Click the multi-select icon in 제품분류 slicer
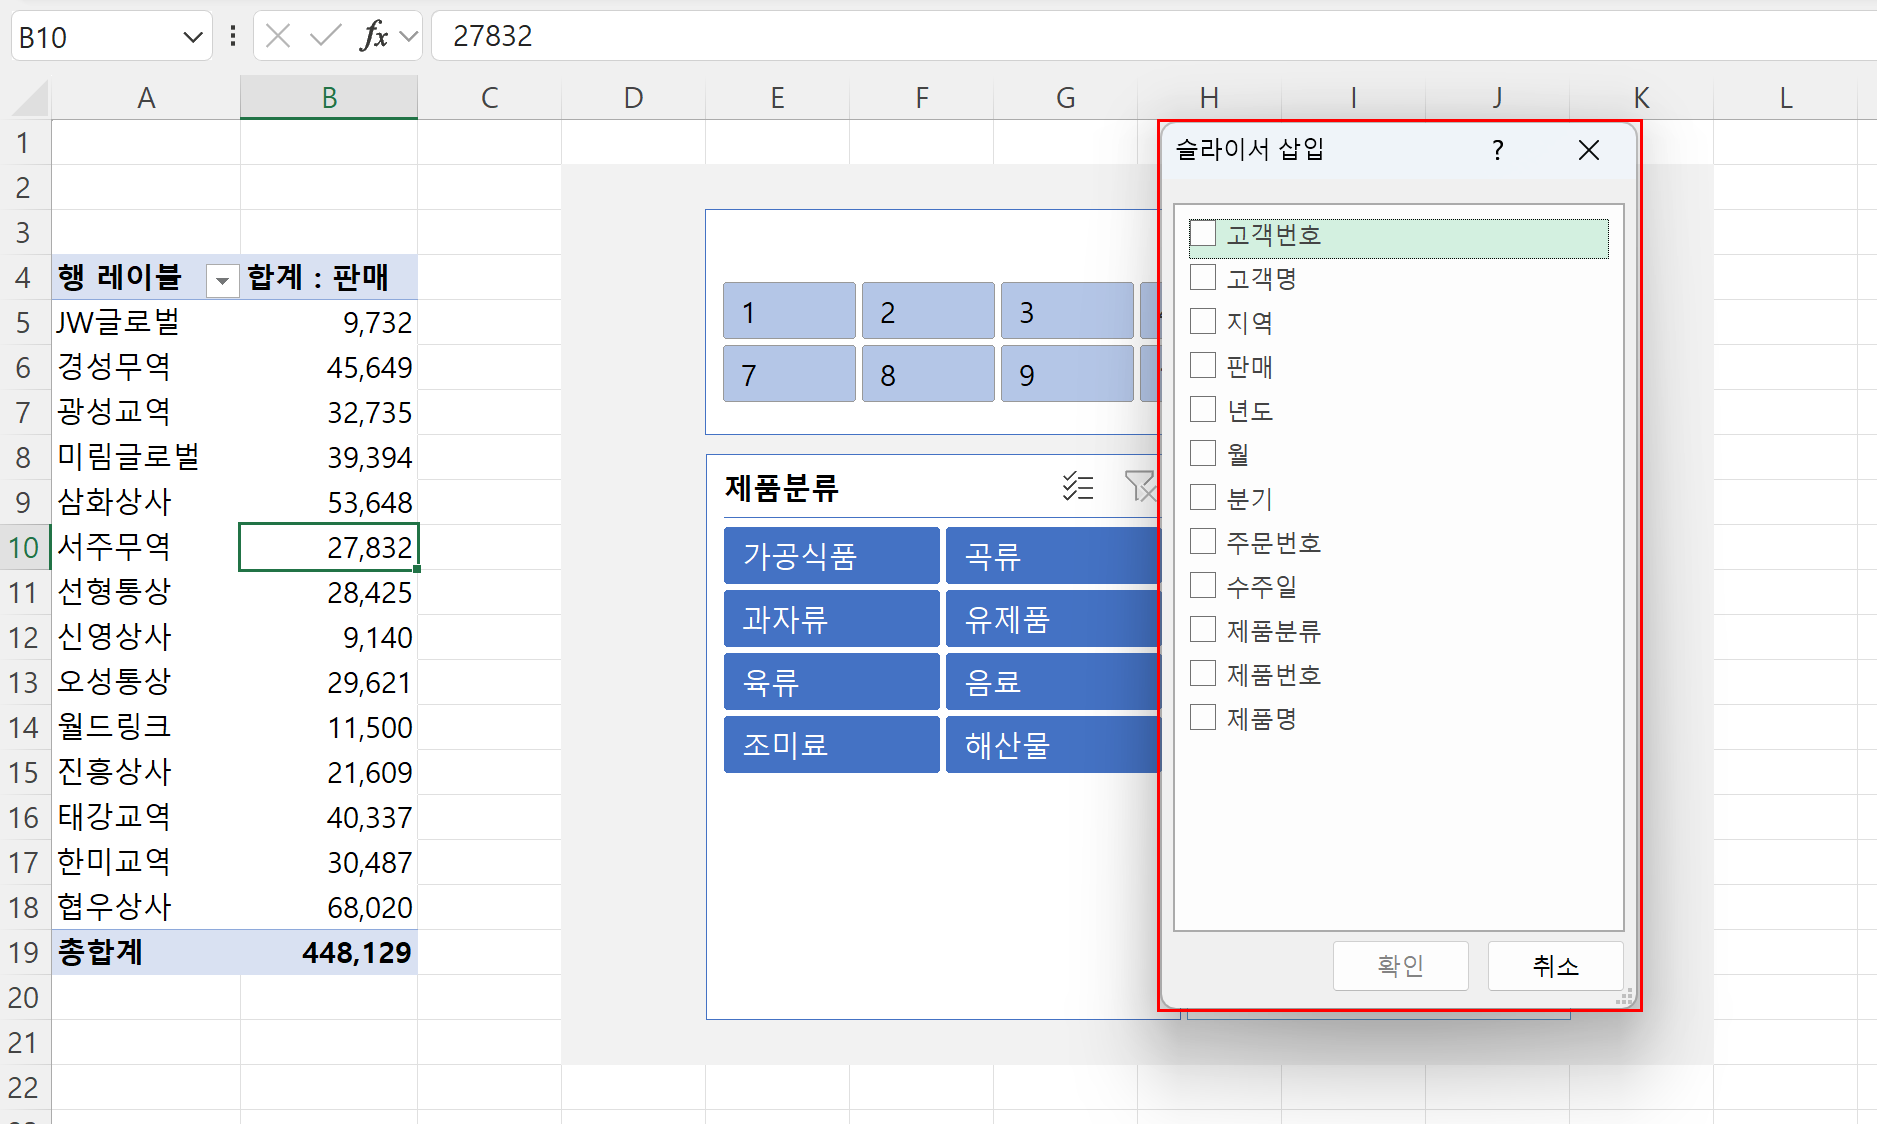 (x=1077, y=487)
